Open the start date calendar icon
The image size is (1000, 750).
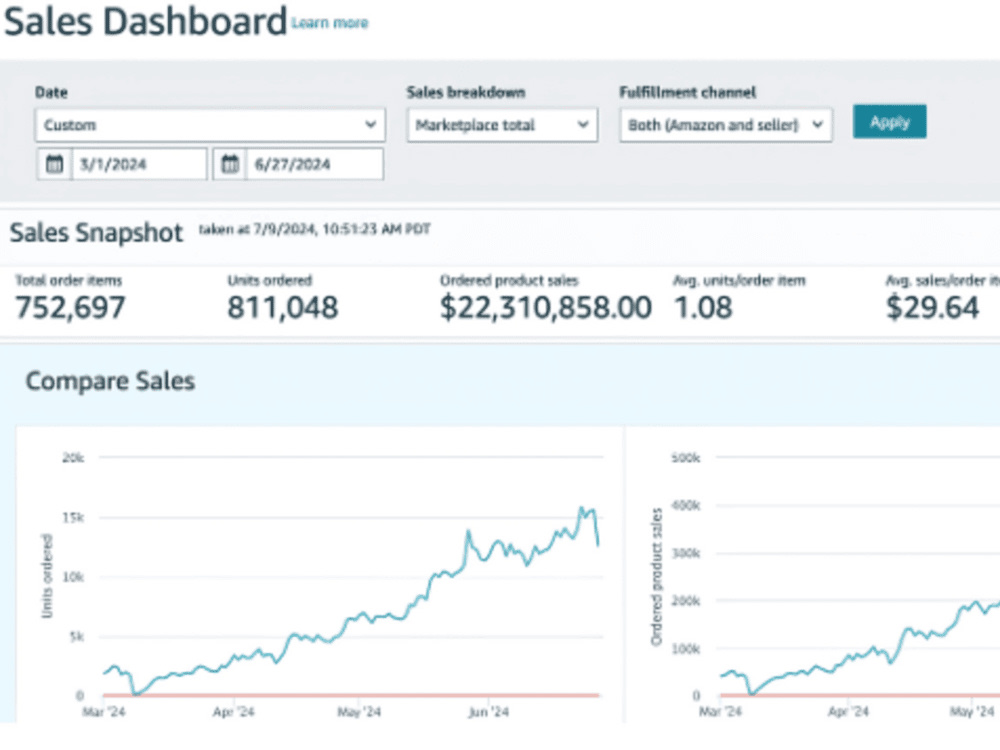point(55,164)
